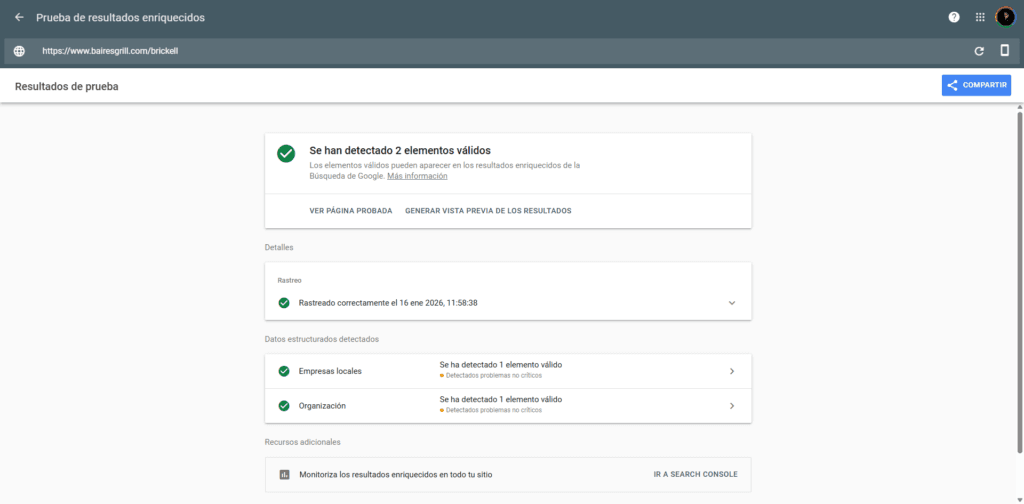
Task: Go to IR A SEARCH CONSOLE
Action: [x=695, y=474]
